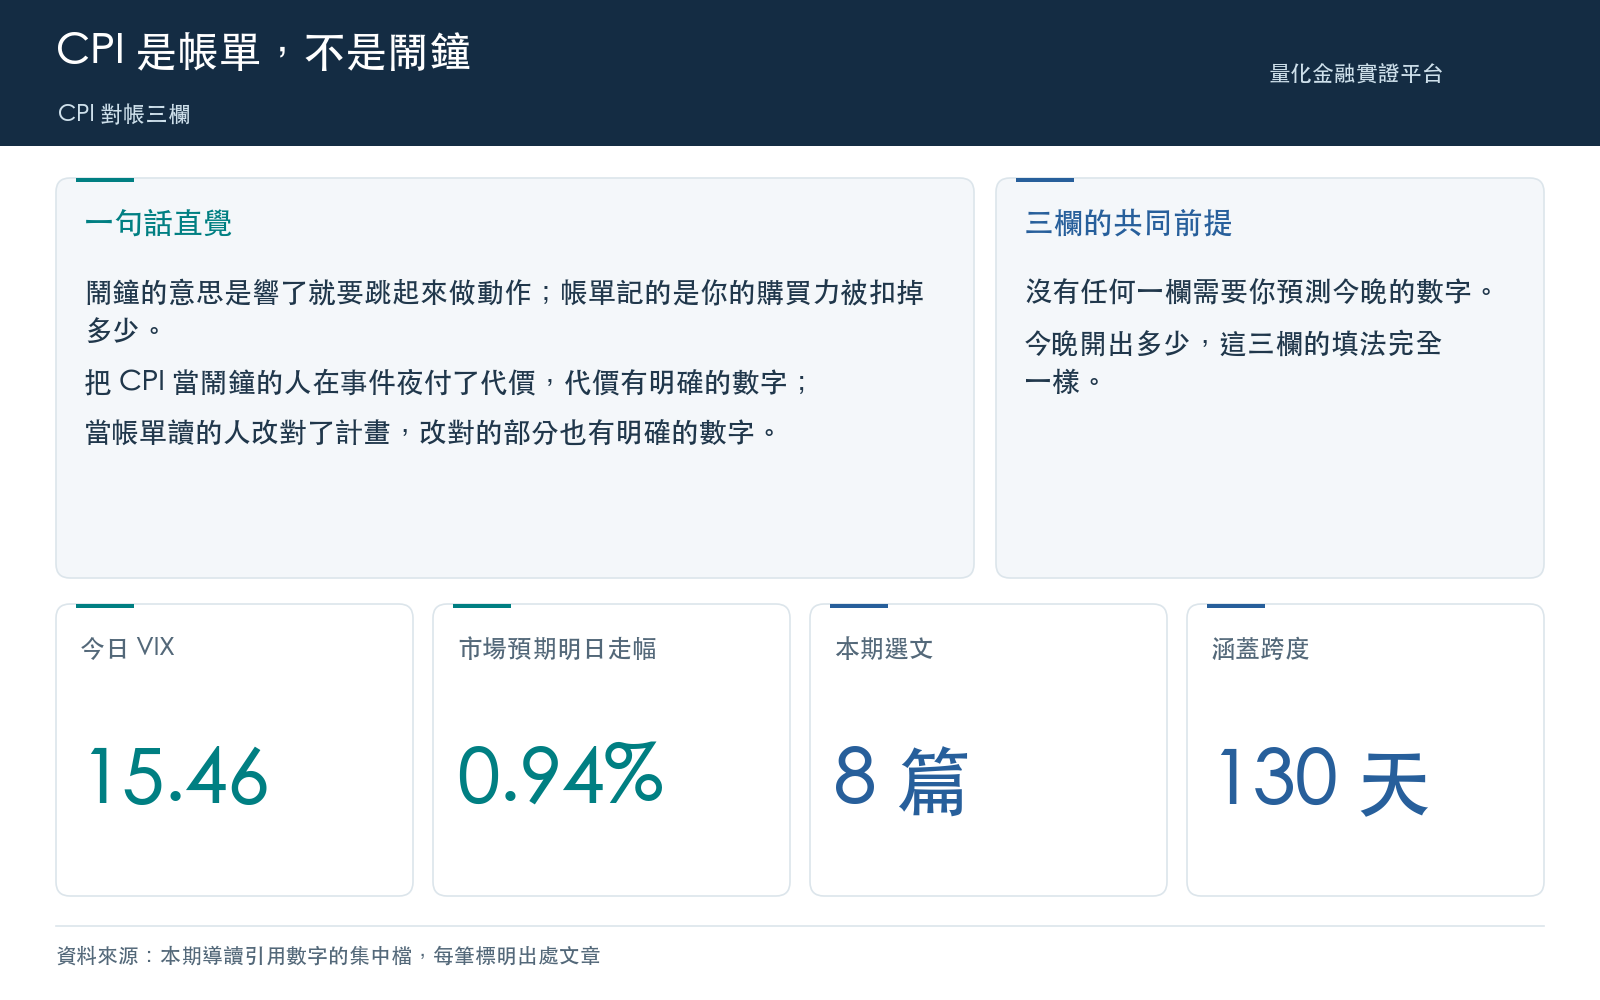Click the sentence starting '今晚開出多少'
Viewport: 1600px width, 1000px height.
[1233, 362]
